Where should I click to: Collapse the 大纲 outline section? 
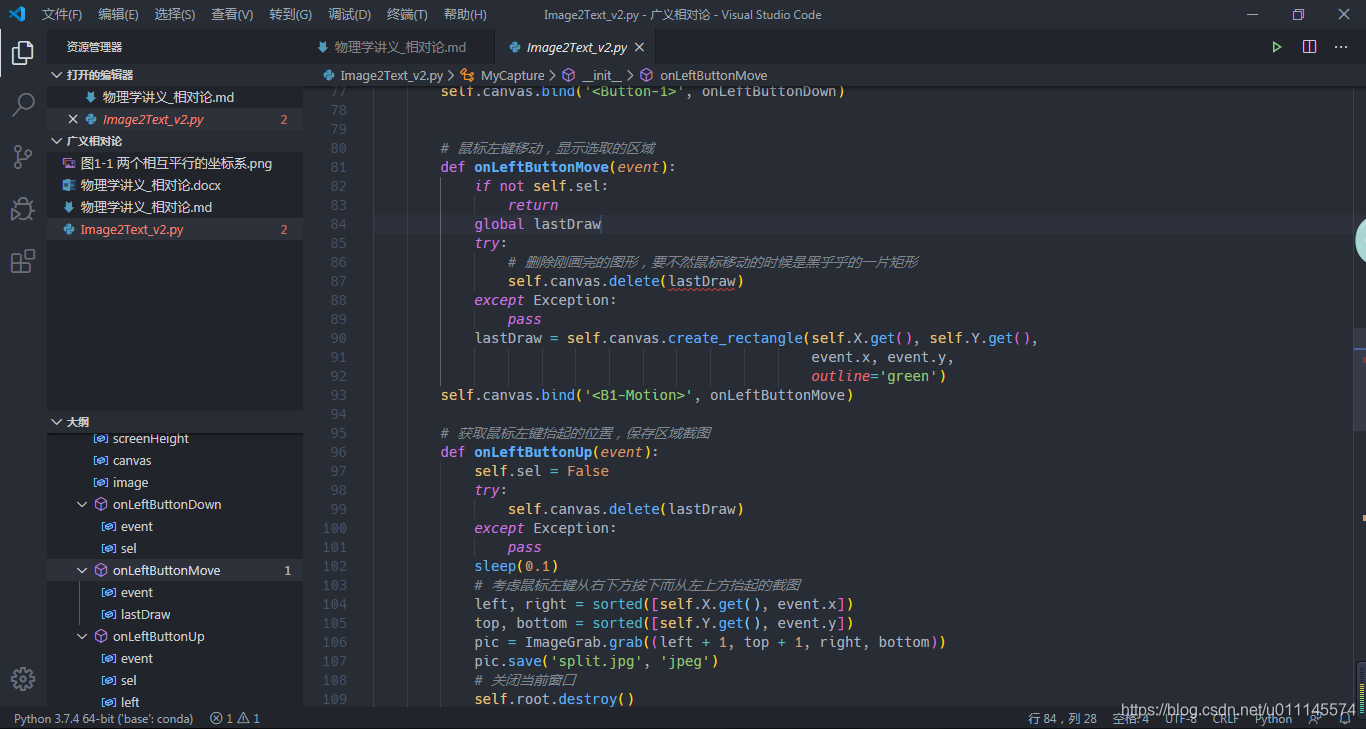tap(56, 422)
